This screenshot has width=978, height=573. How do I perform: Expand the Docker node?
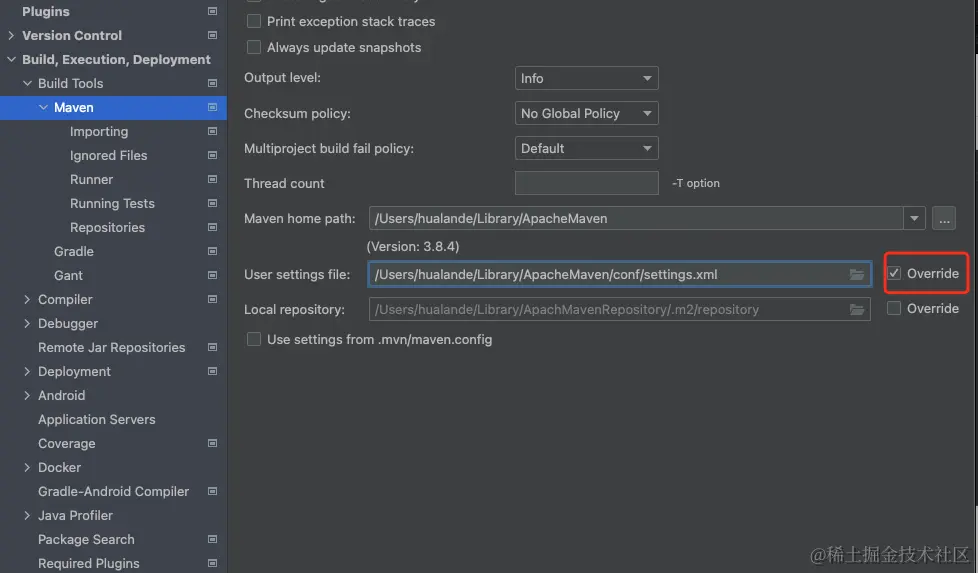[x=27, y=467]
